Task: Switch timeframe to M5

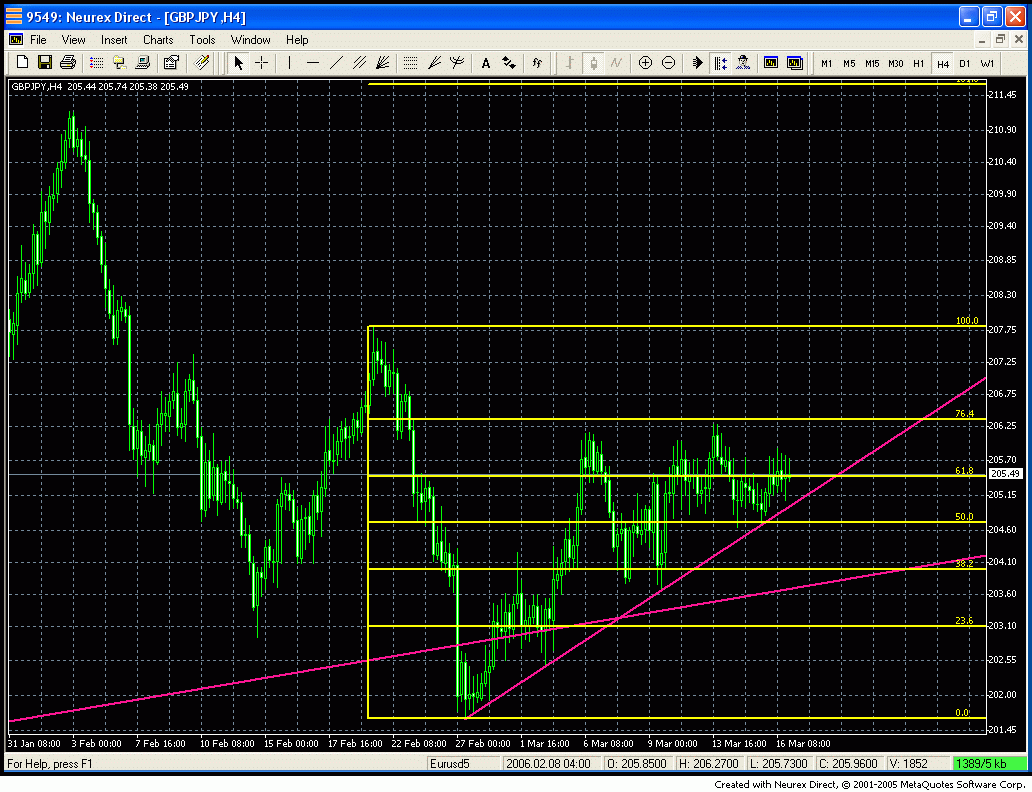Action: (x=850, y=63)
